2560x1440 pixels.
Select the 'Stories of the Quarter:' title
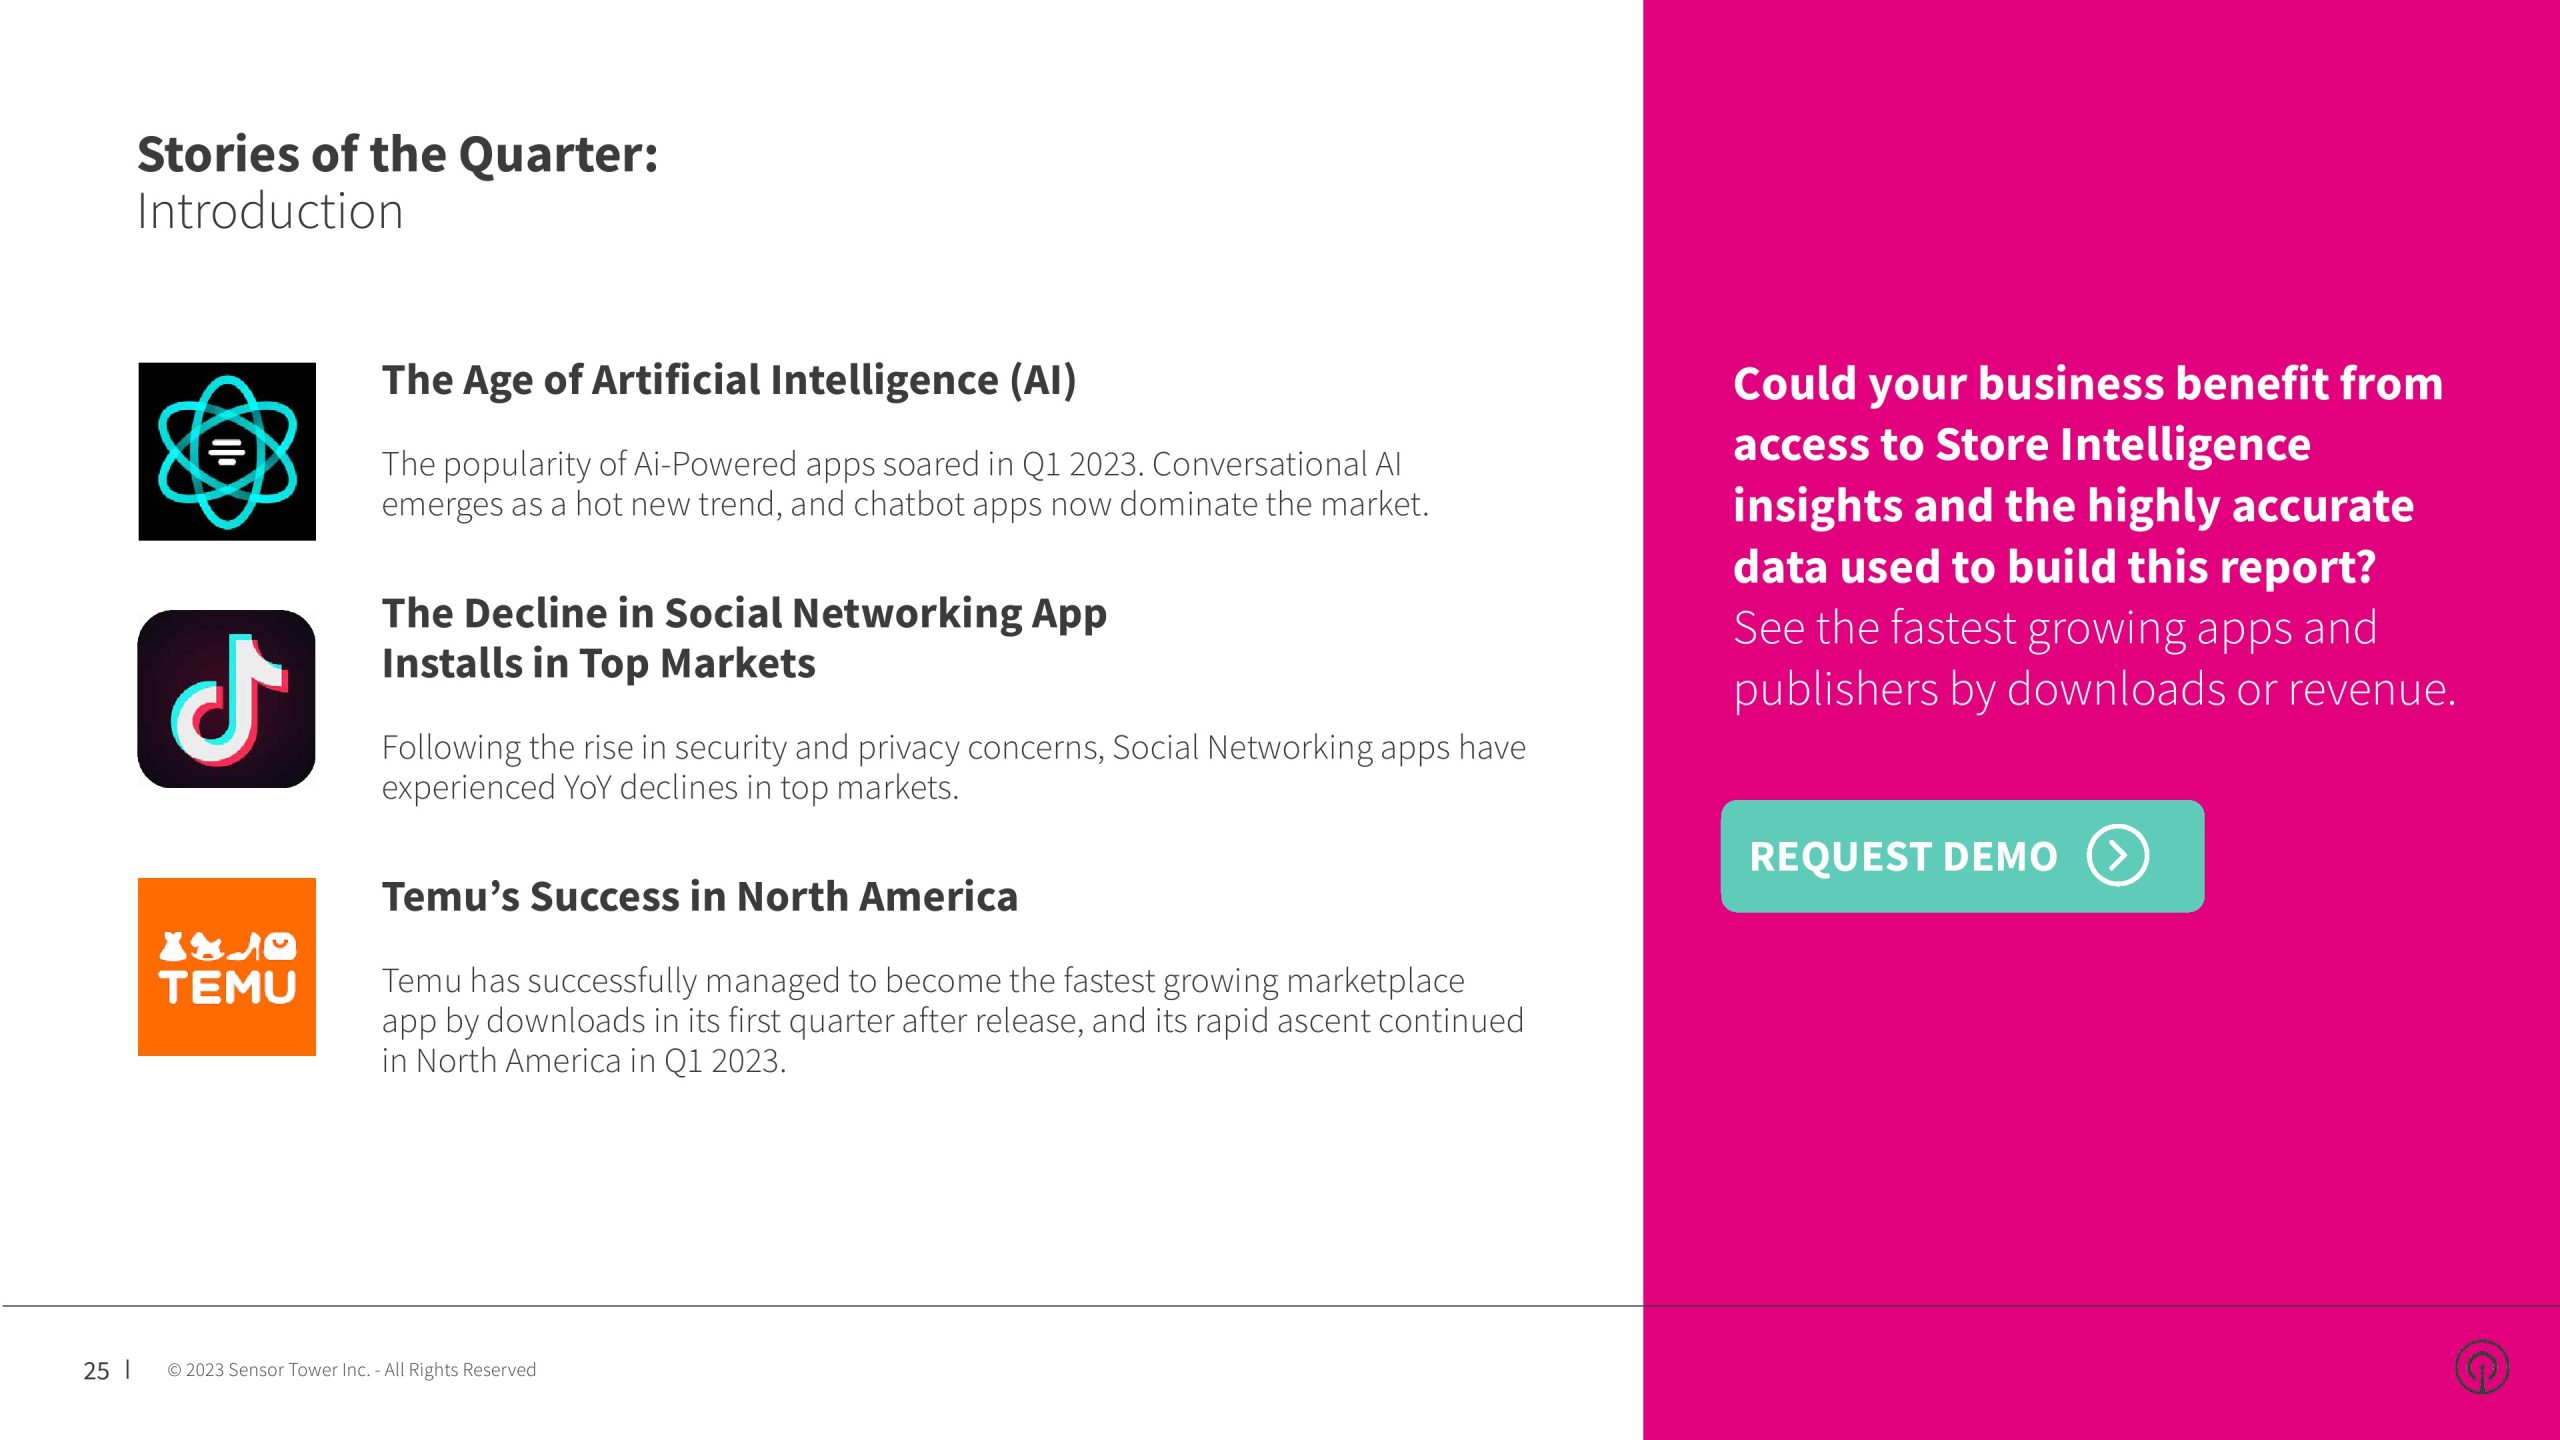click(398, 154)
